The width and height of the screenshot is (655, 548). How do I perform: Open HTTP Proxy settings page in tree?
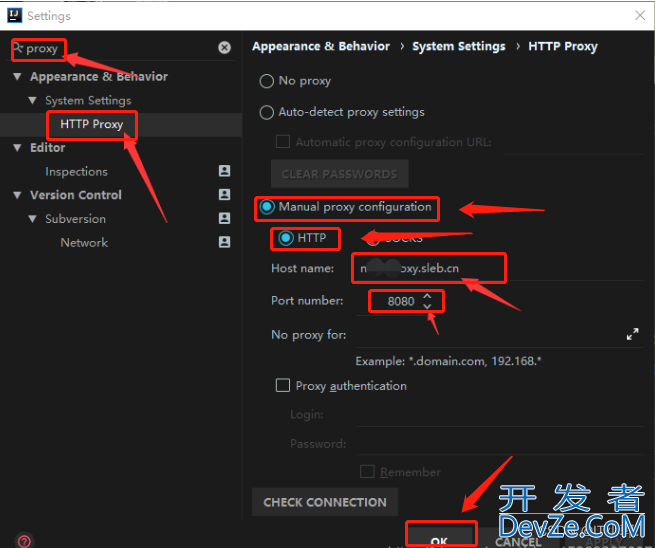[91, 124]
